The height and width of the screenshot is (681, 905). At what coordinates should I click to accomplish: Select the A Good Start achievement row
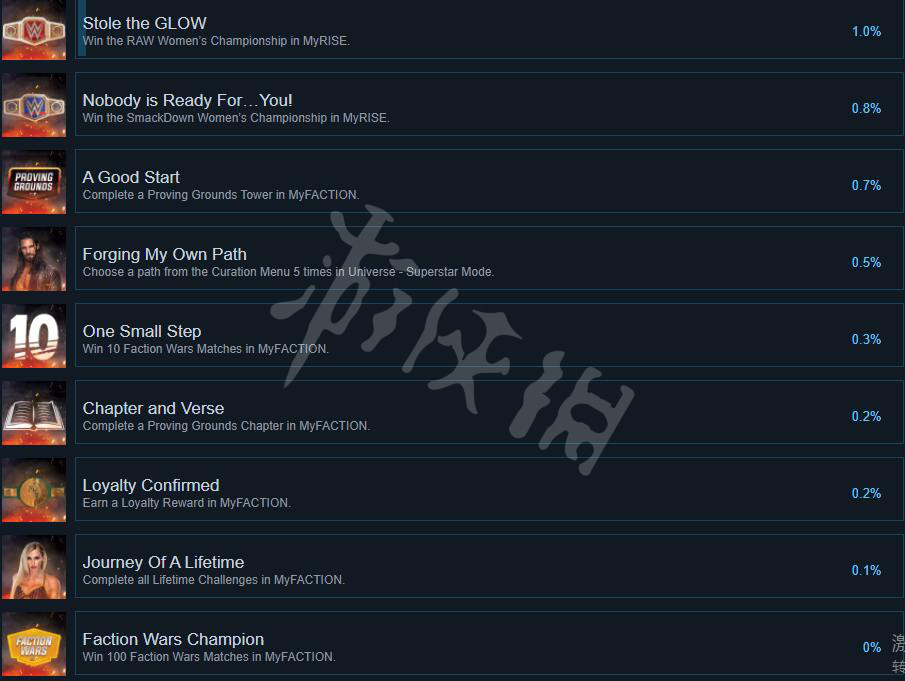click(x=489, y=181)
